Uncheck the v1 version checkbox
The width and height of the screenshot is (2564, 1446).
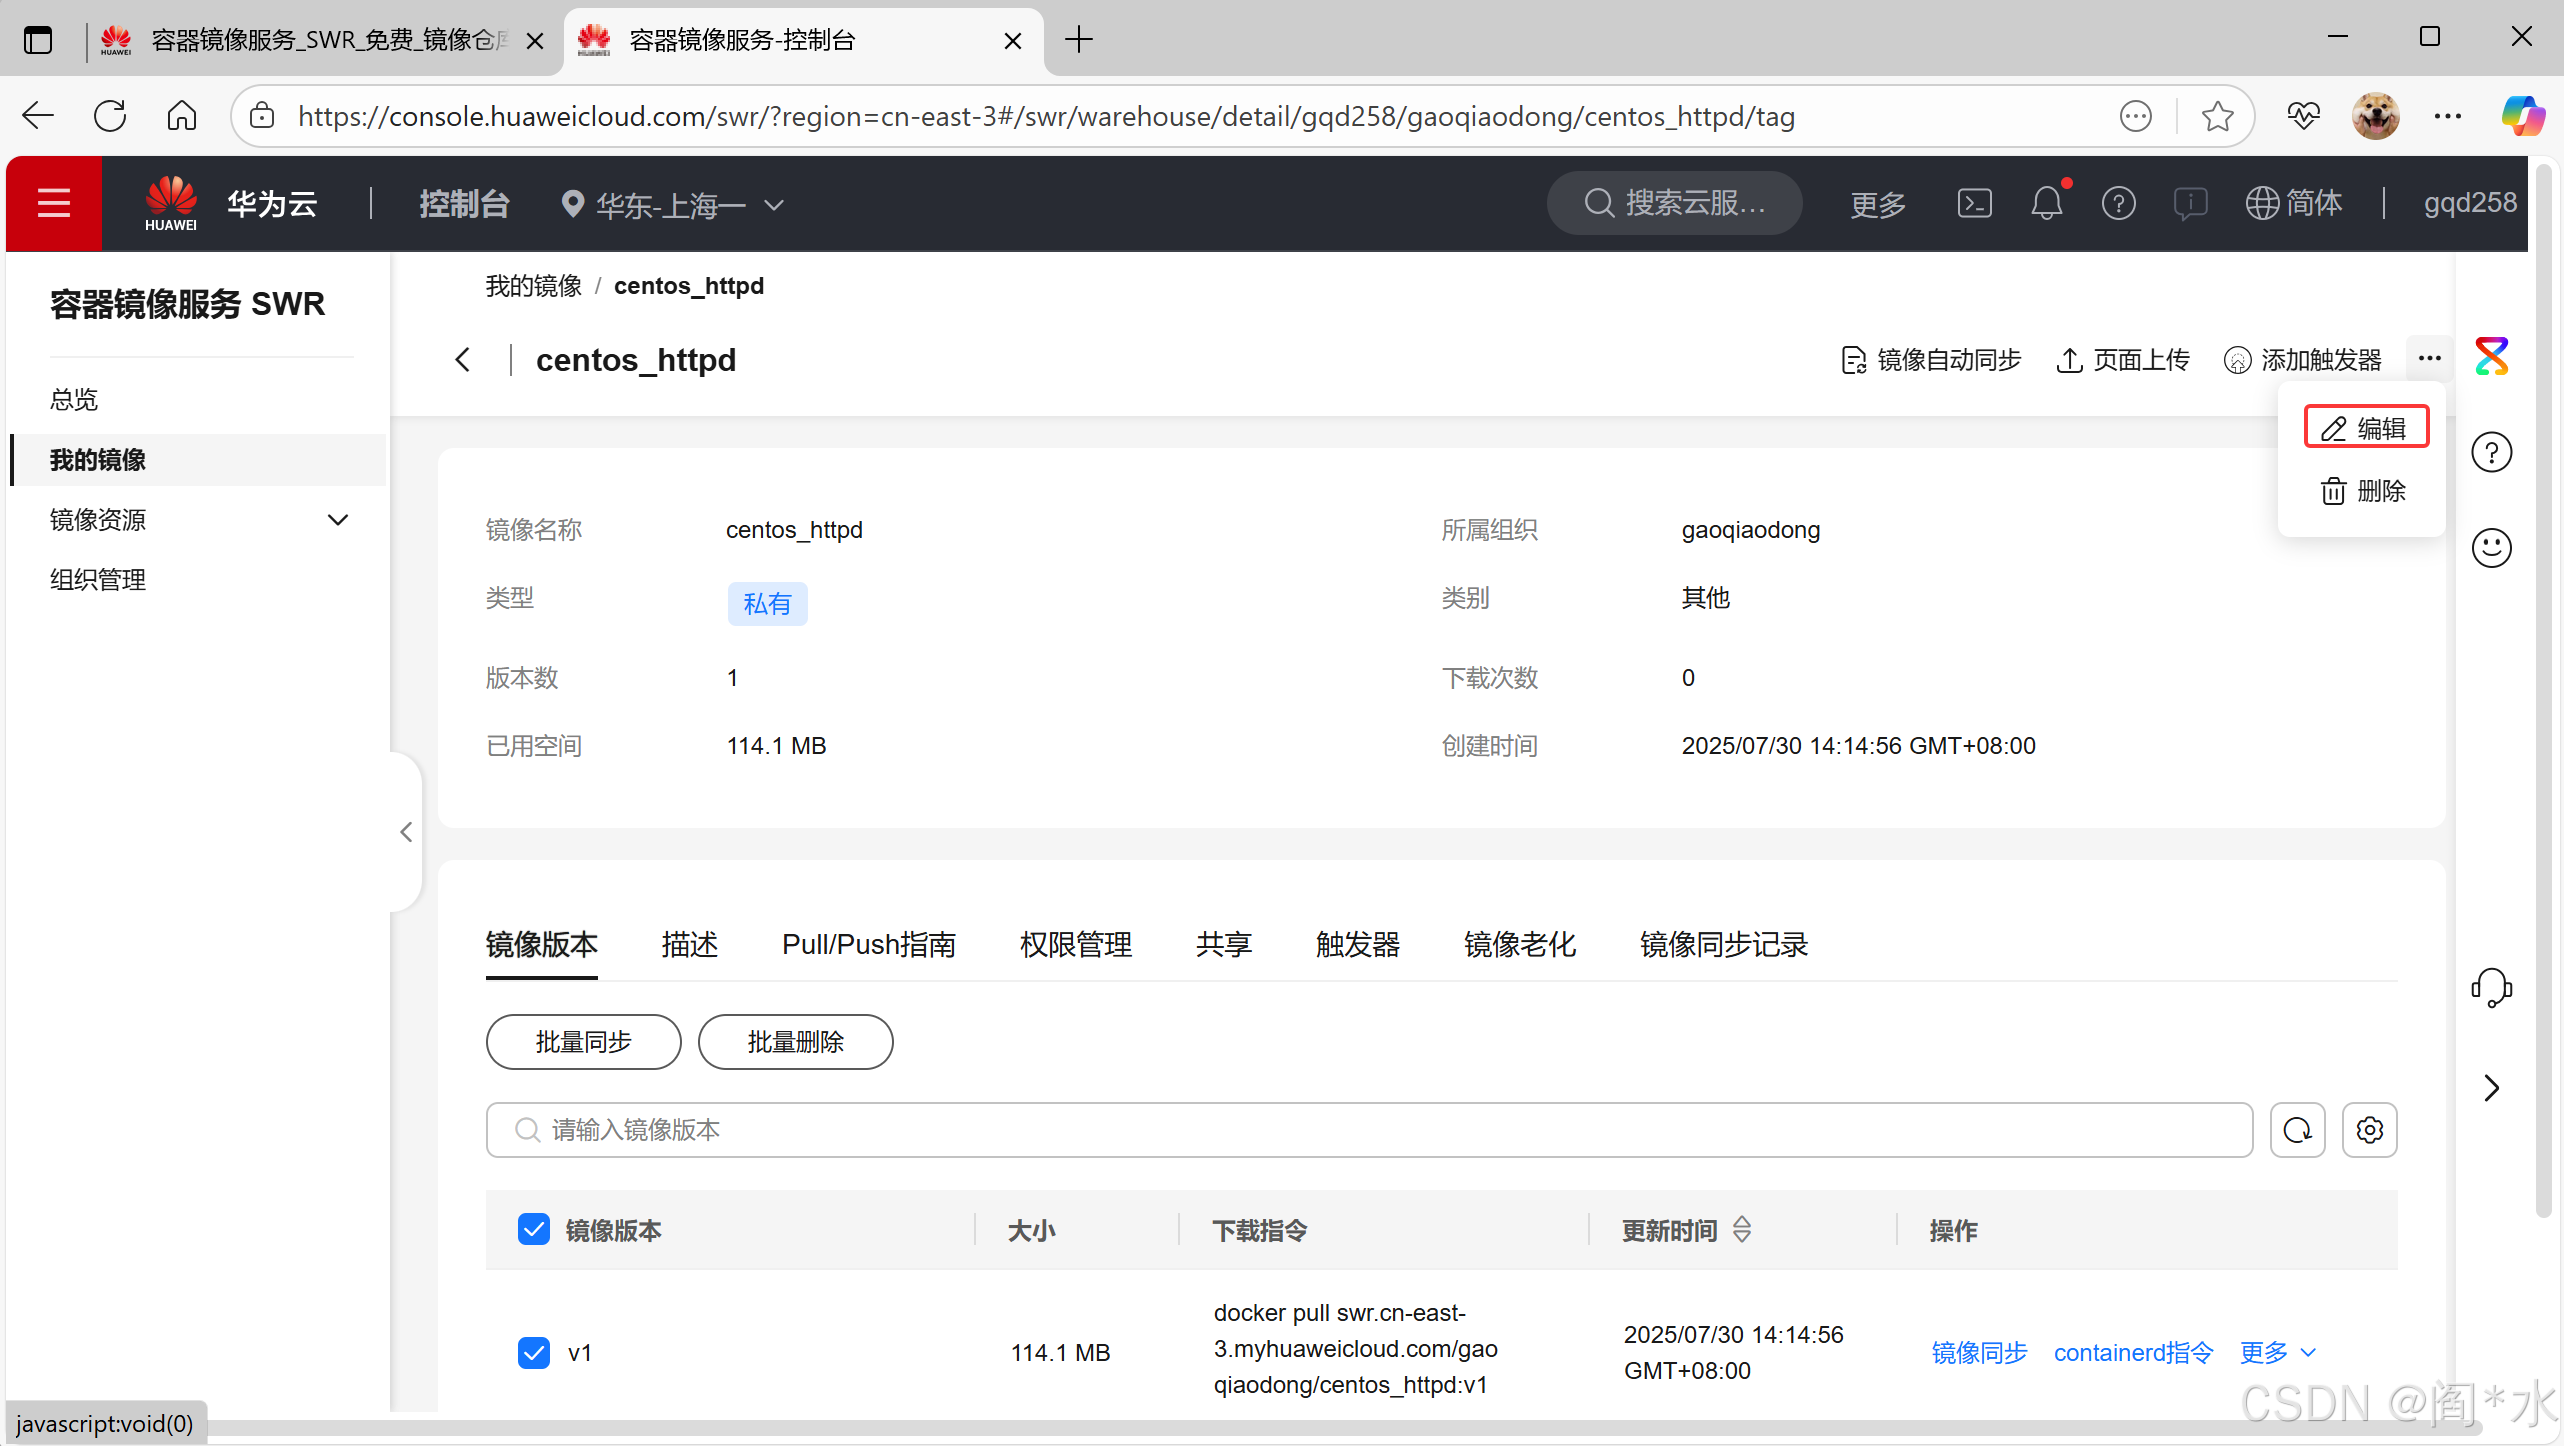tap(534, 1353)
